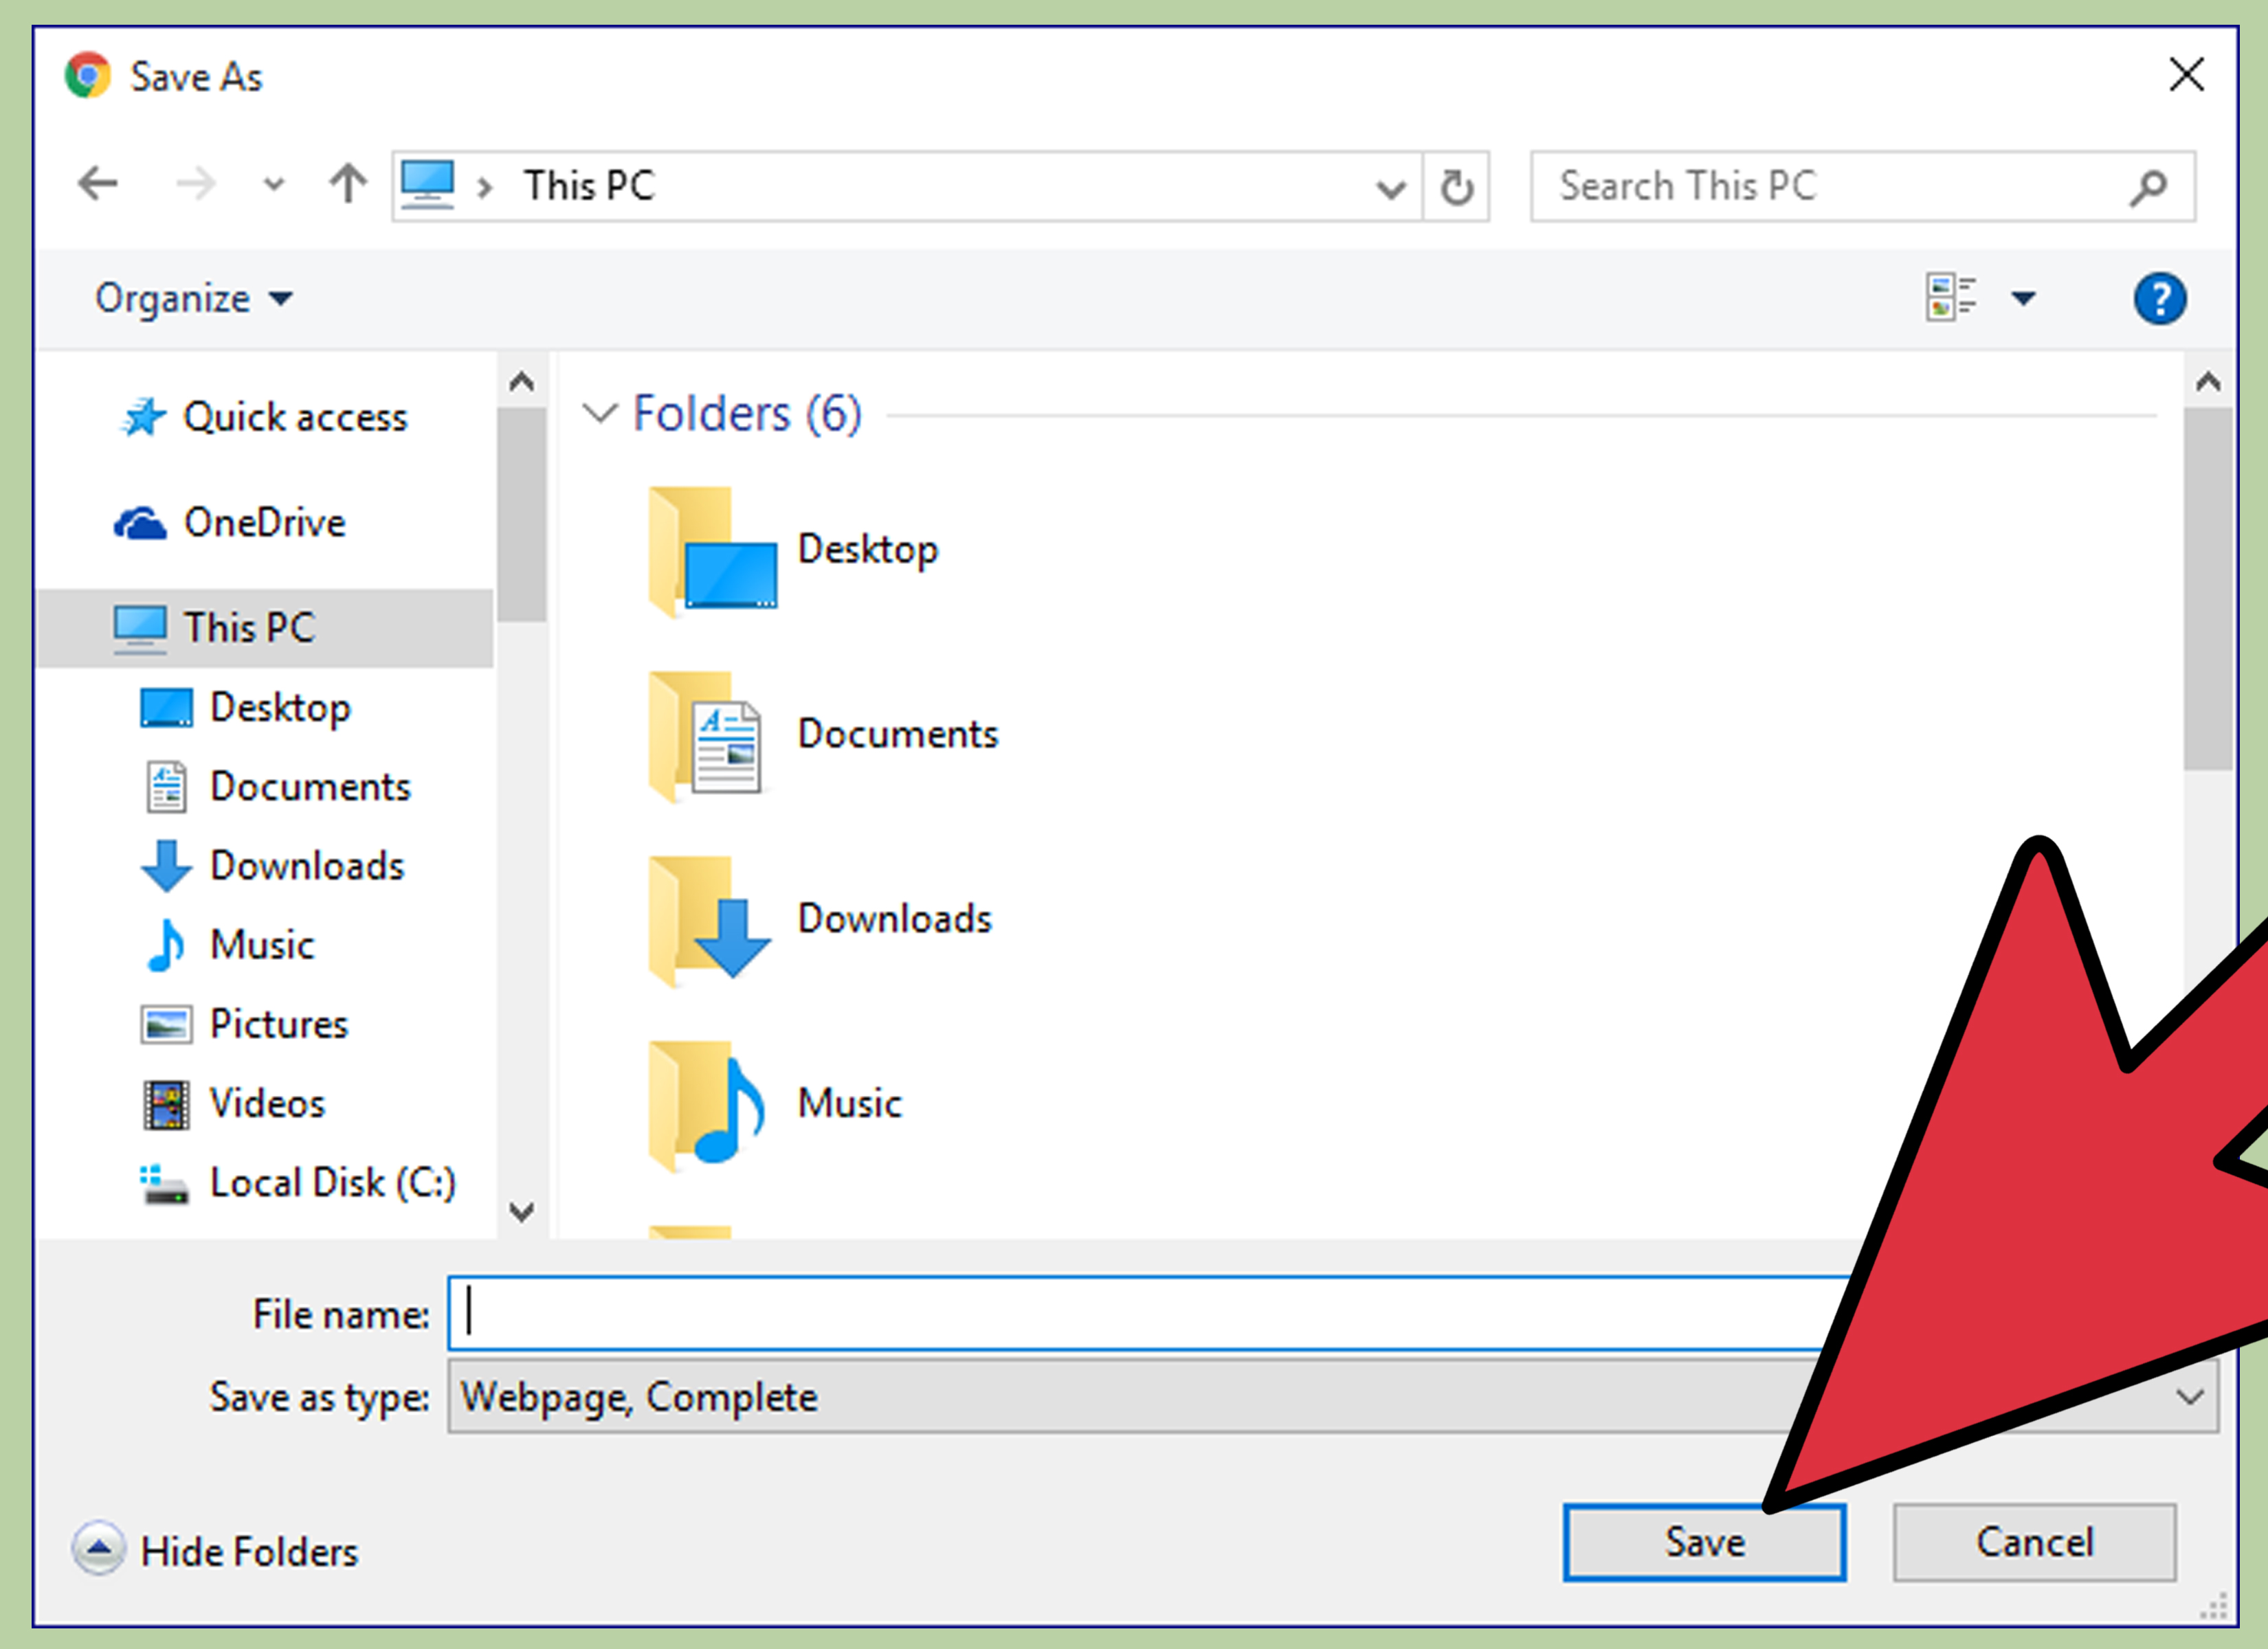Open the Save as type dropdown
2268x1649 pixels.
pos(2190,1397)
